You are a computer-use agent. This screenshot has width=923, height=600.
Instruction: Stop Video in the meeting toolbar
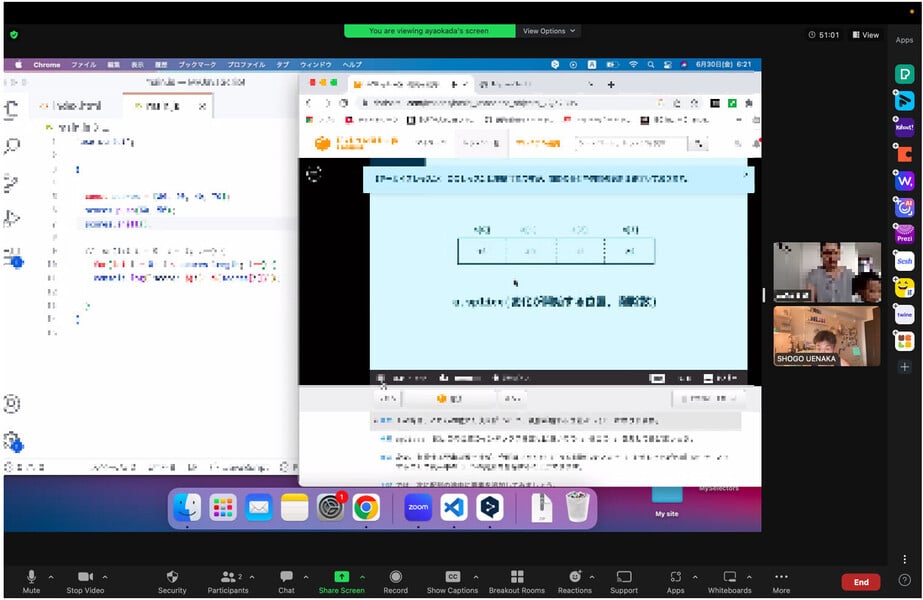(x=87, y=580)
